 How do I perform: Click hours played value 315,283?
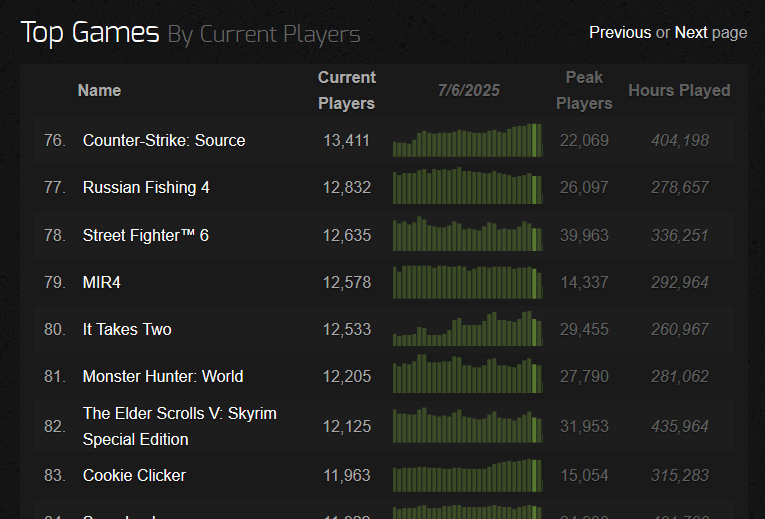coord(680,475)
